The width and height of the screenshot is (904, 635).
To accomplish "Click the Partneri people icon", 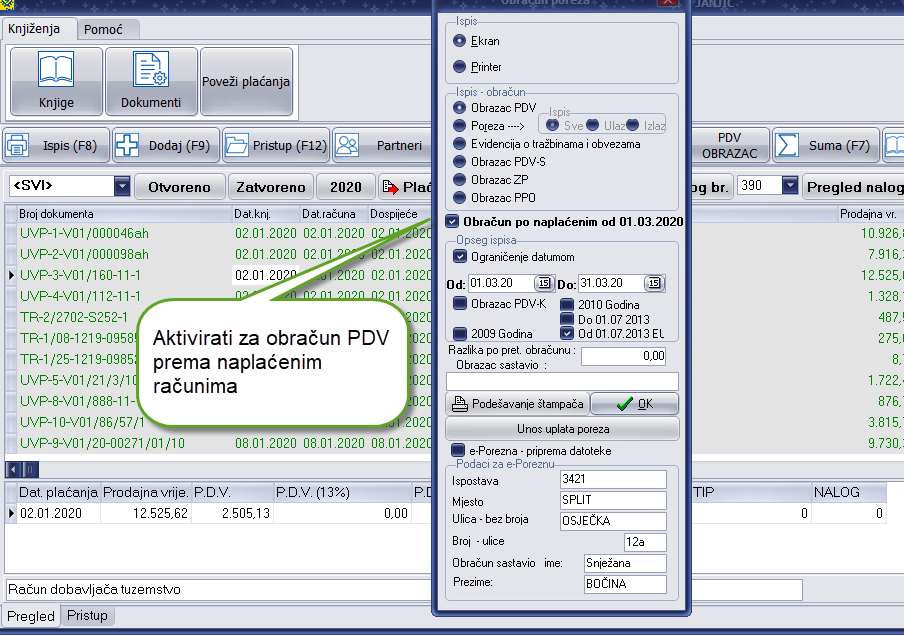I will point(348,146).
